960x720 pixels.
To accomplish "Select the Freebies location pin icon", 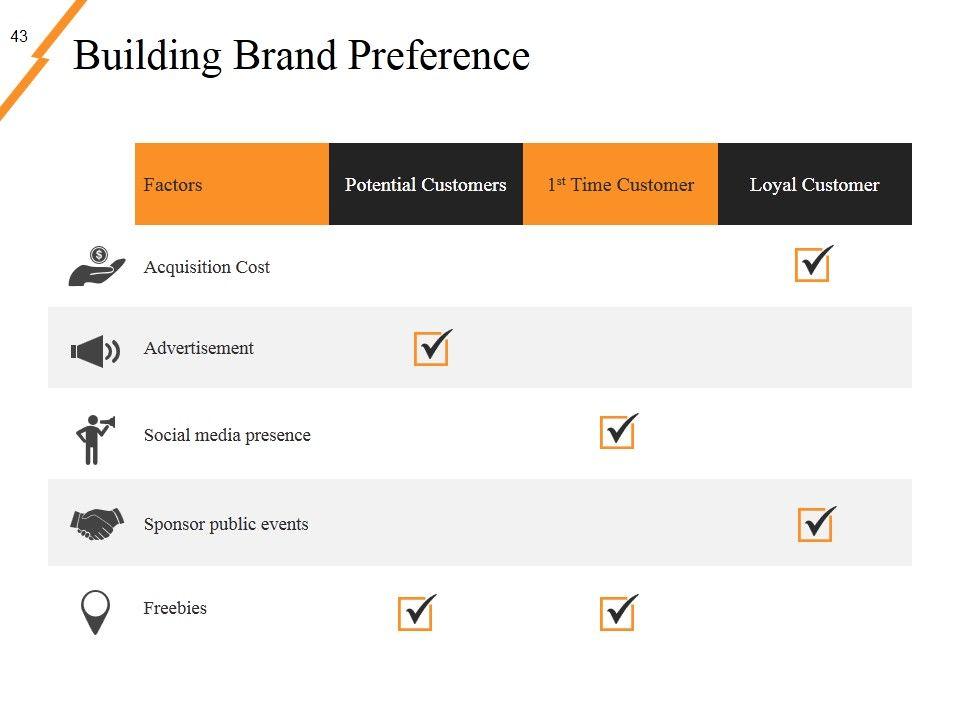I will pos(95,610).
